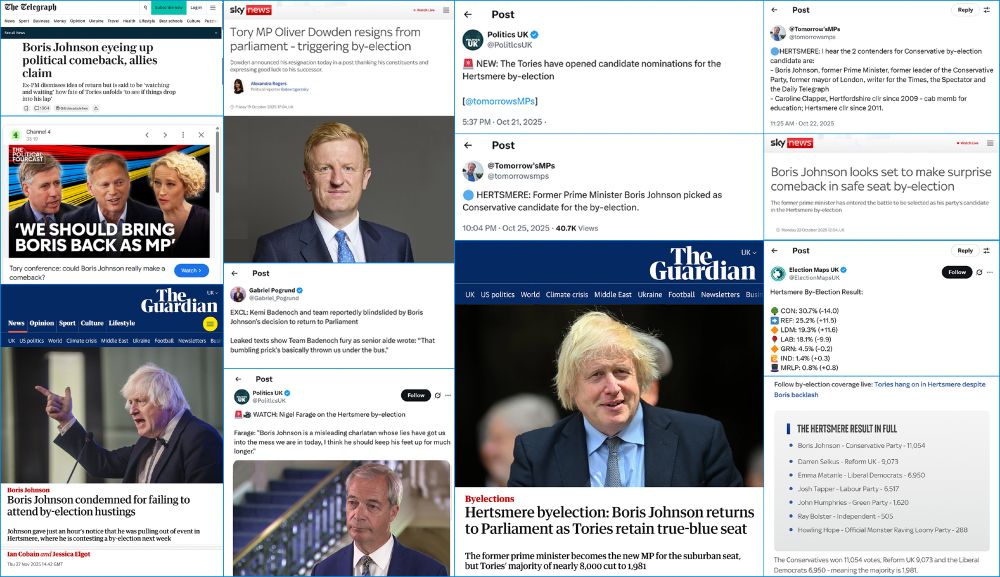1000x577 pixels.
Task: Open more options on the Election Maps UK post
Action: [990, 272]
